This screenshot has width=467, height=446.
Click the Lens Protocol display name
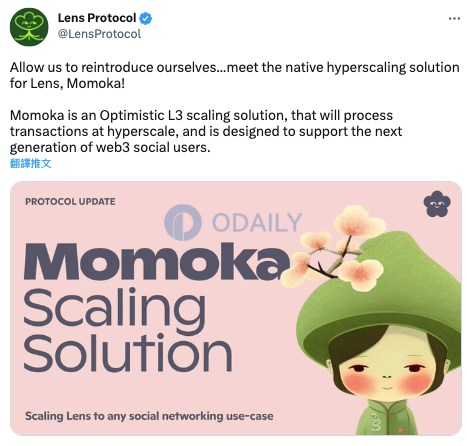pos(97,18)
